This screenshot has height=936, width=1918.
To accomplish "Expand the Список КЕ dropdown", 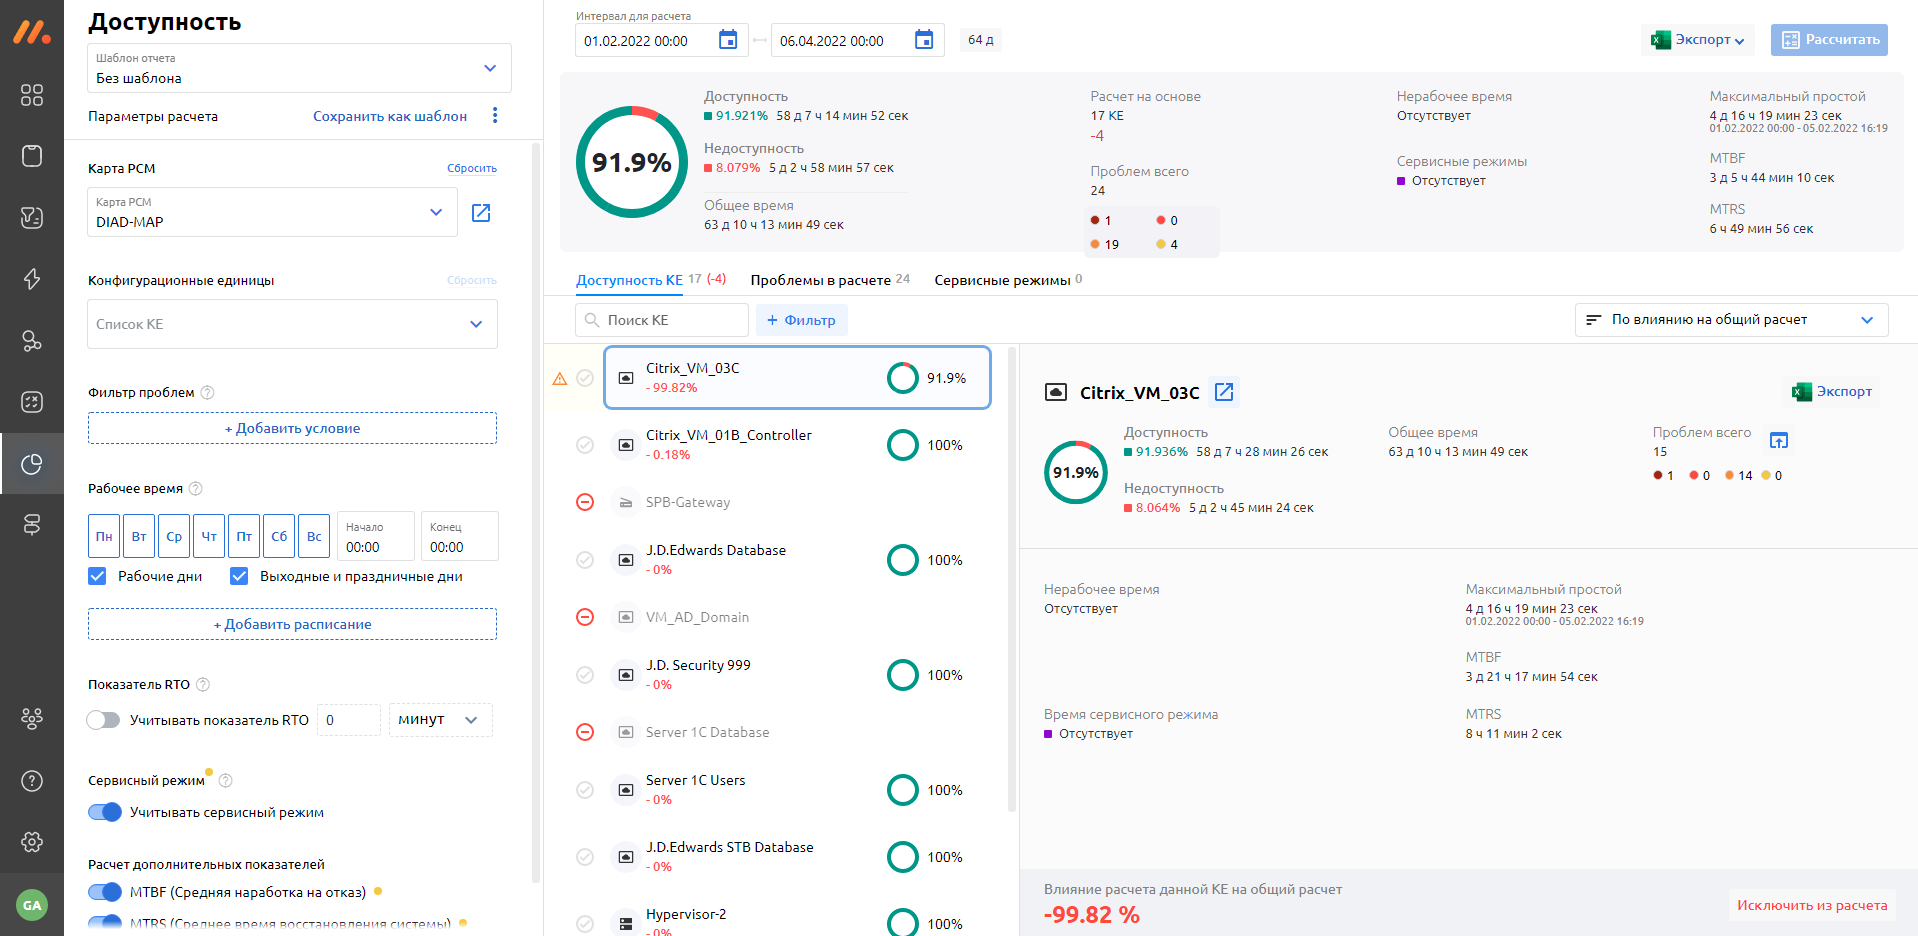I will click(292, 324).
